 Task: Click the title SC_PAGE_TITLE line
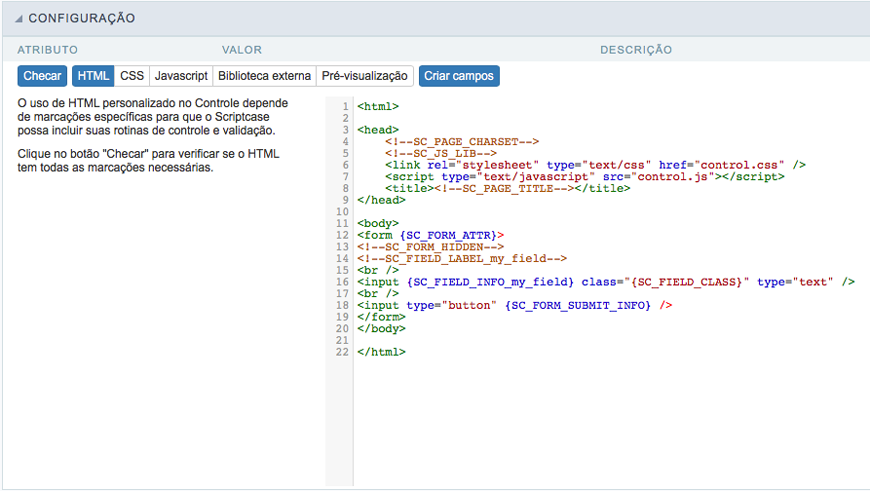(508, 188)
